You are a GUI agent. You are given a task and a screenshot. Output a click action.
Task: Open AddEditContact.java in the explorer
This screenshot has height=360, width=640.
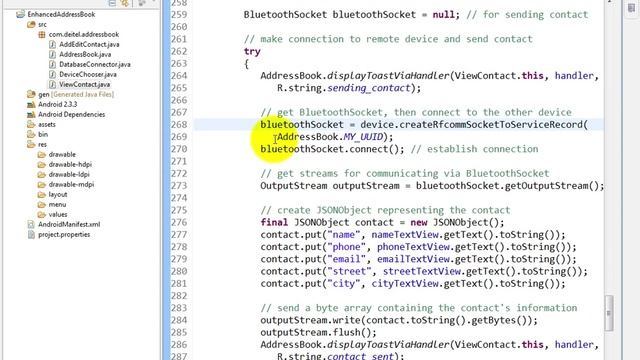(x=89, y=44)
